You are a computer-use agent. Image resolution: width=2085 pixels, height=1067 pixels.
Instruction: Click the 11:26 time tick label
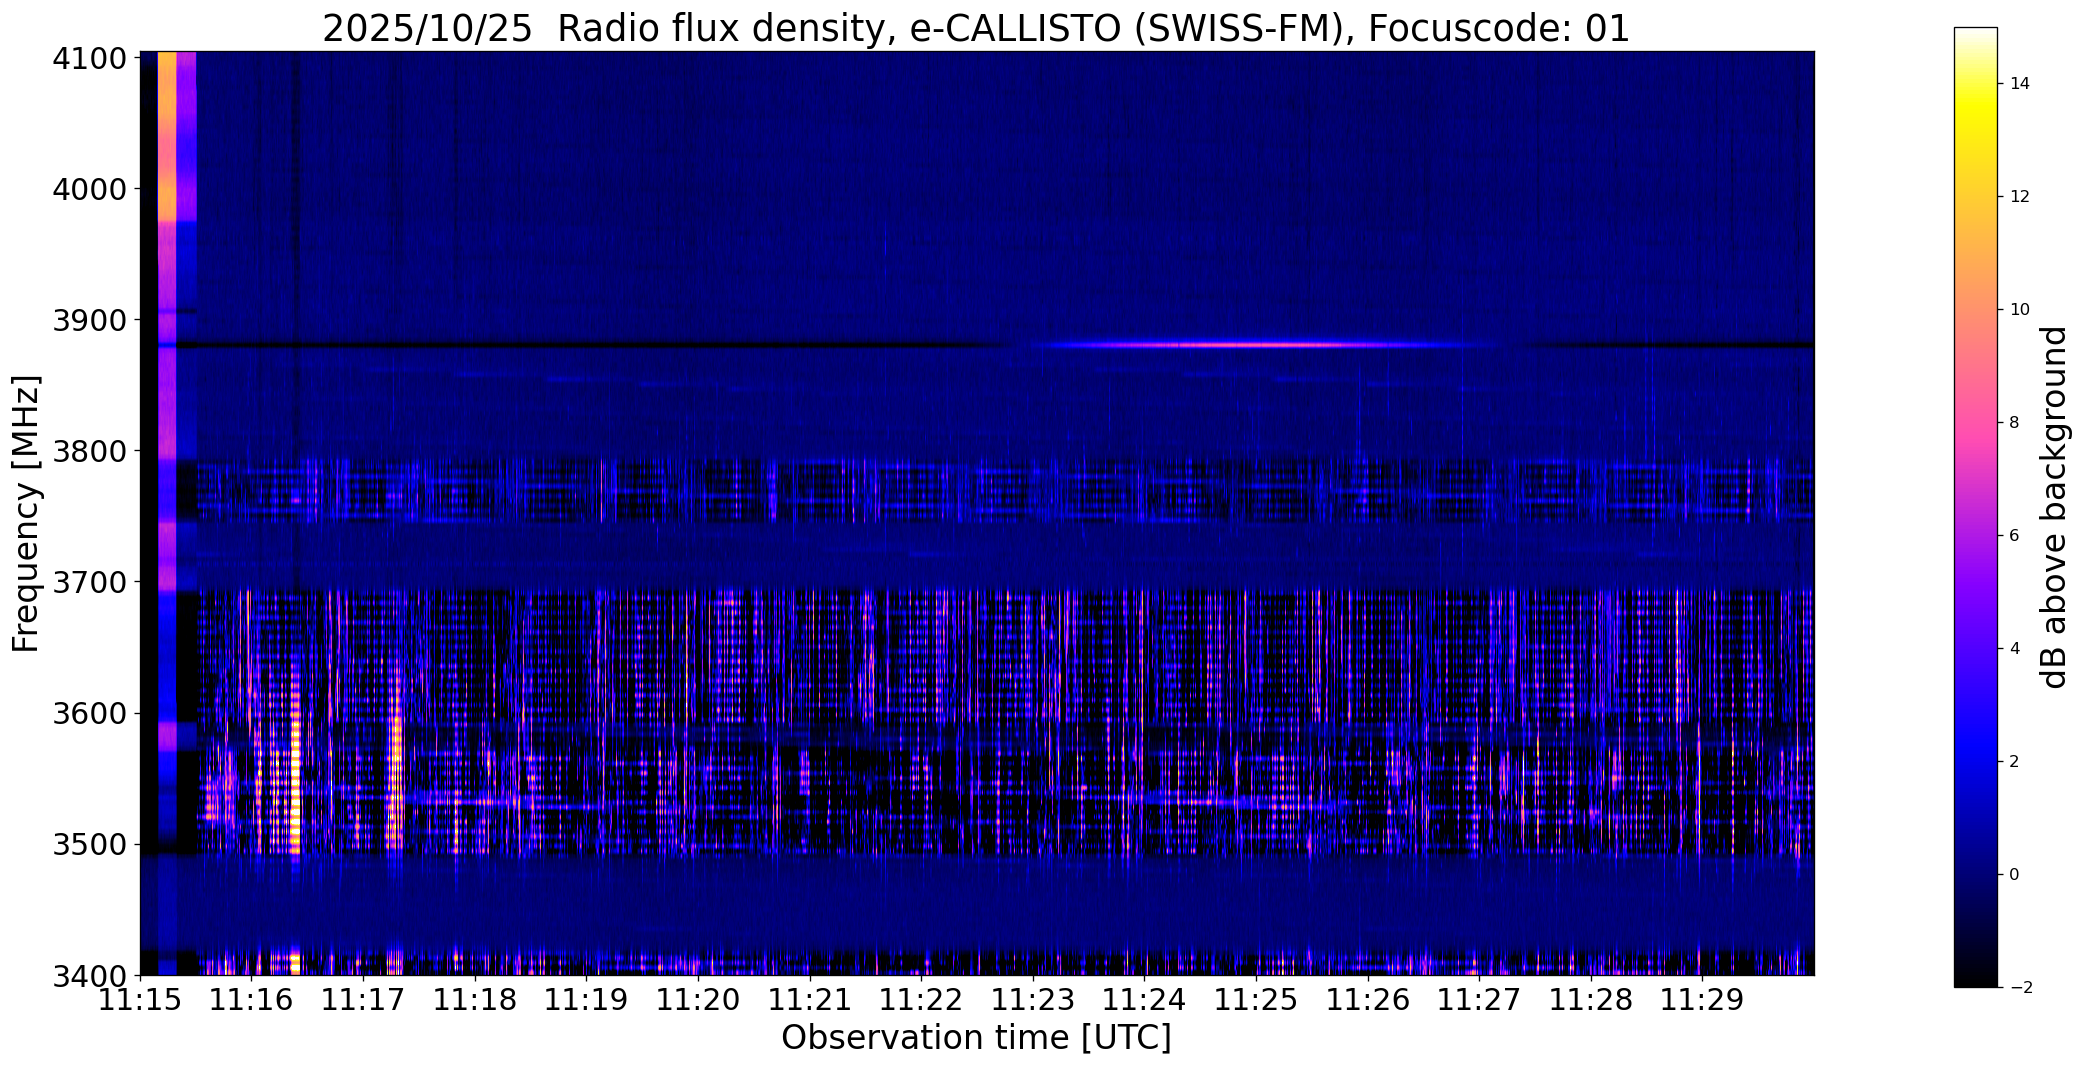1368,1000
